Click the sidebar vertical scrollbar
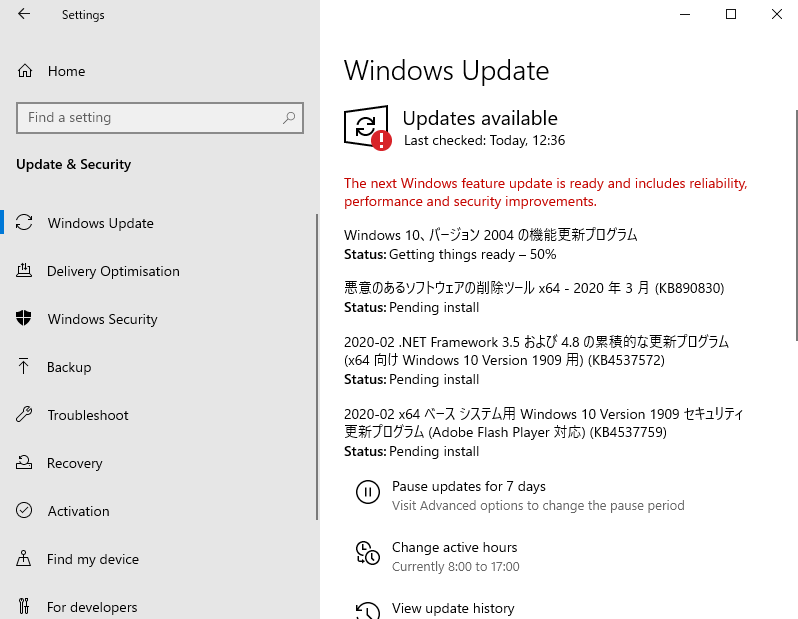The image size is (798, 619). click(x=317, y=367)
